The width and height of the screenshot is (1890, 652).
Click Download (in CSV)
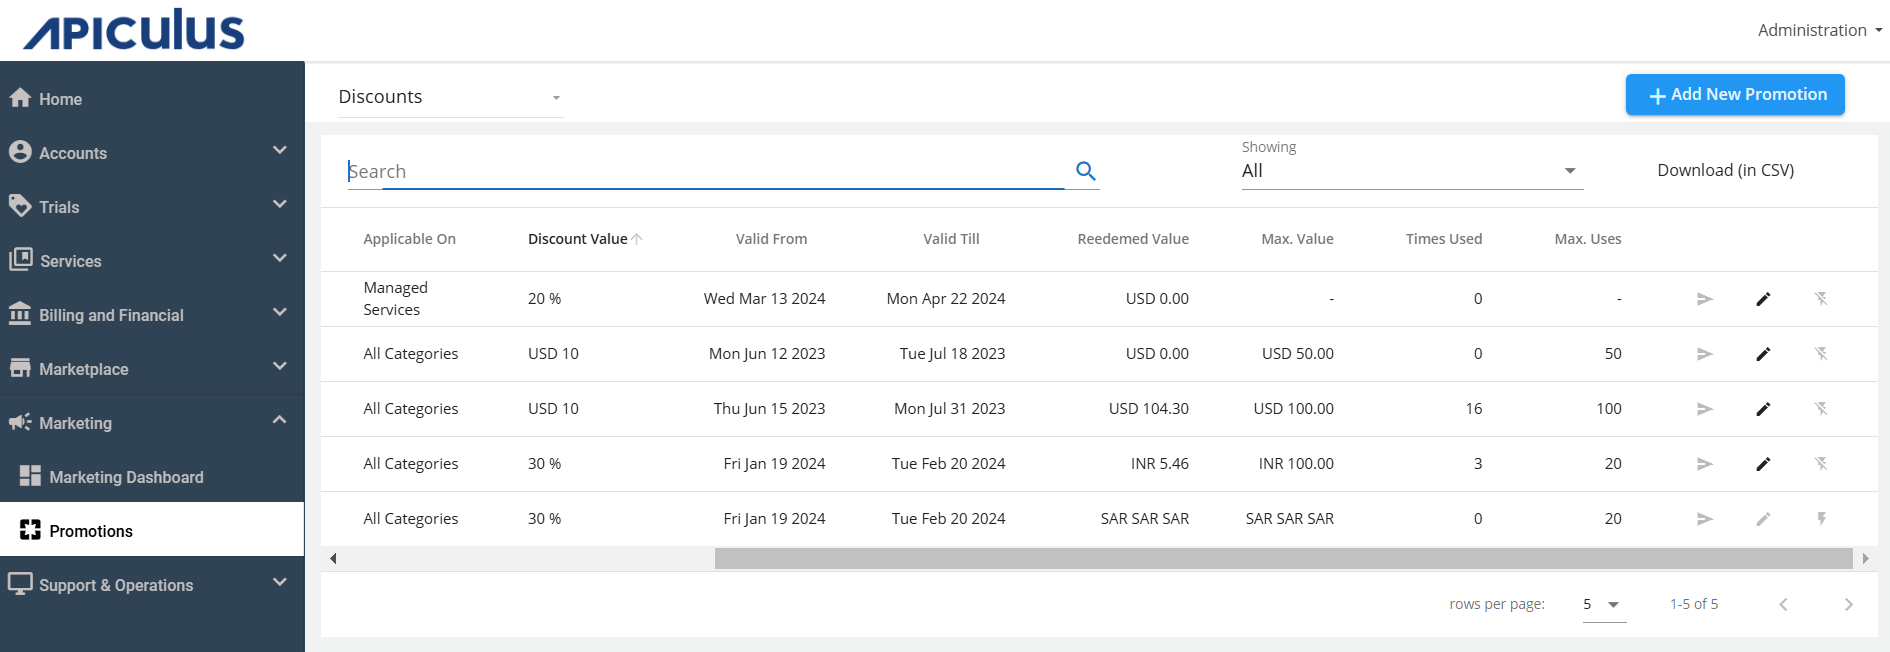1726,170
